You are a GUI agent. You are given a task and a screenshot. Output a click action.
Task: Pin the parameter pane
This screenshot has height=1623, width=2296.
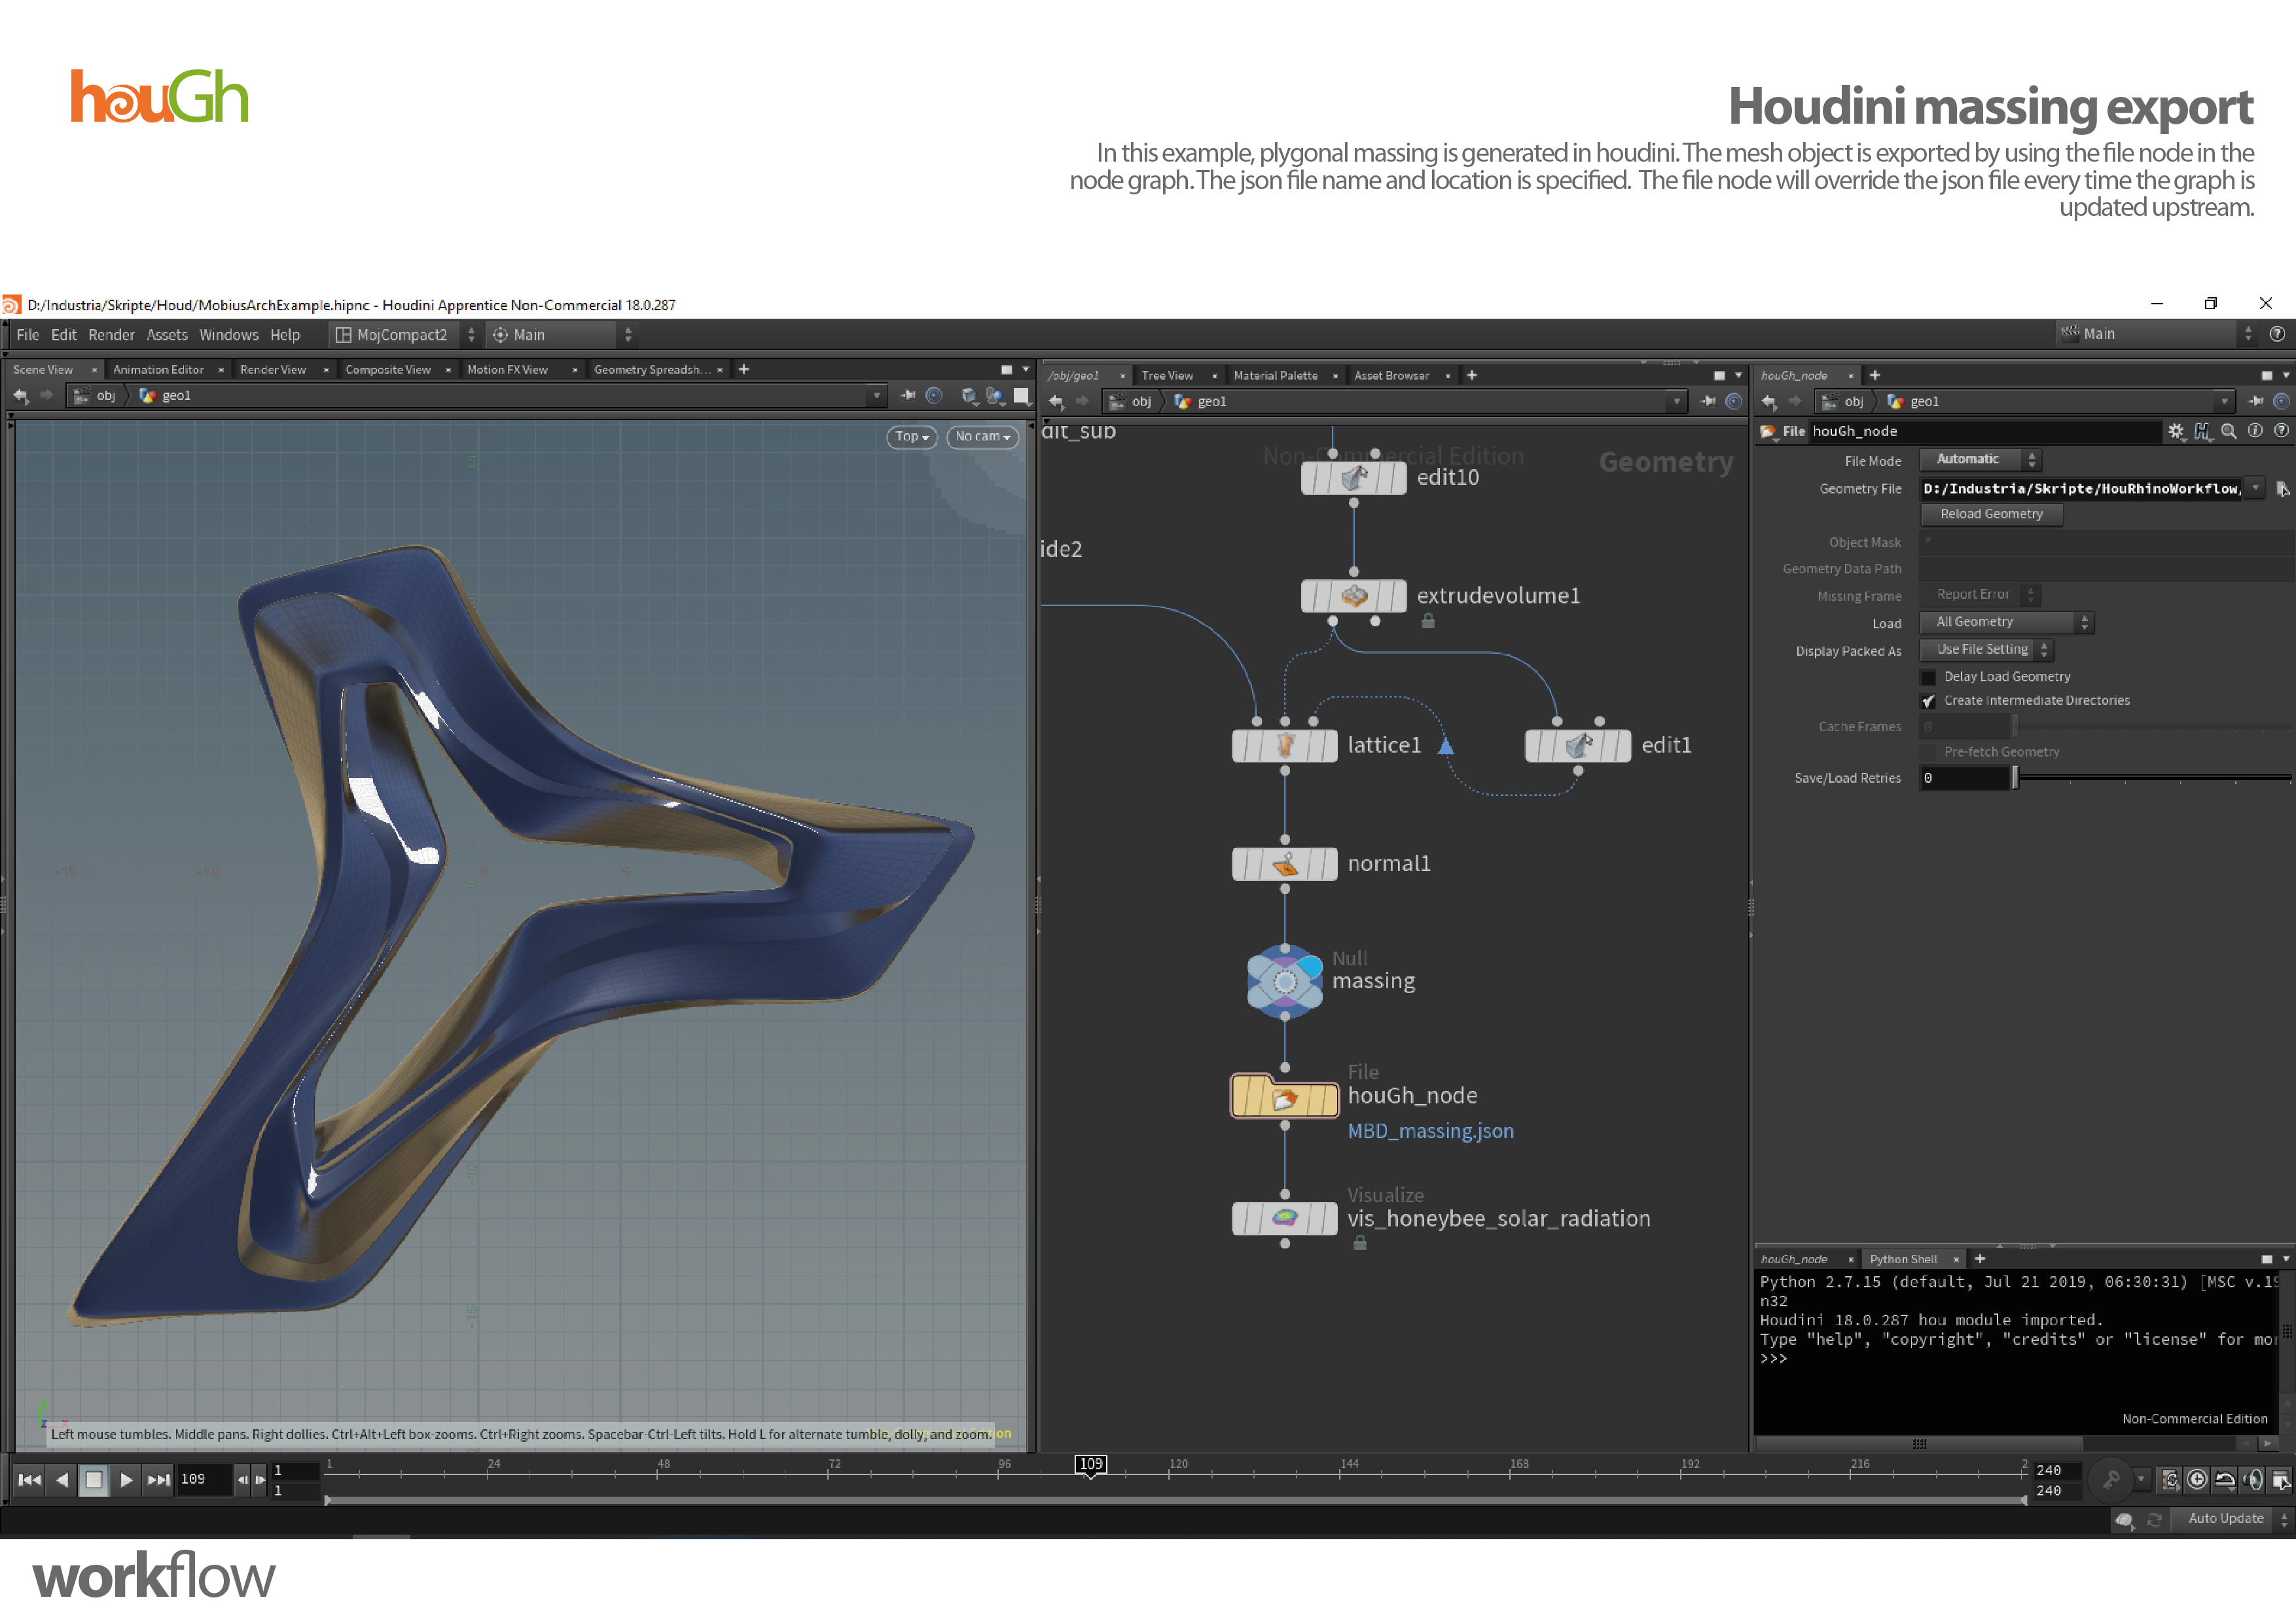[2256, 402]
